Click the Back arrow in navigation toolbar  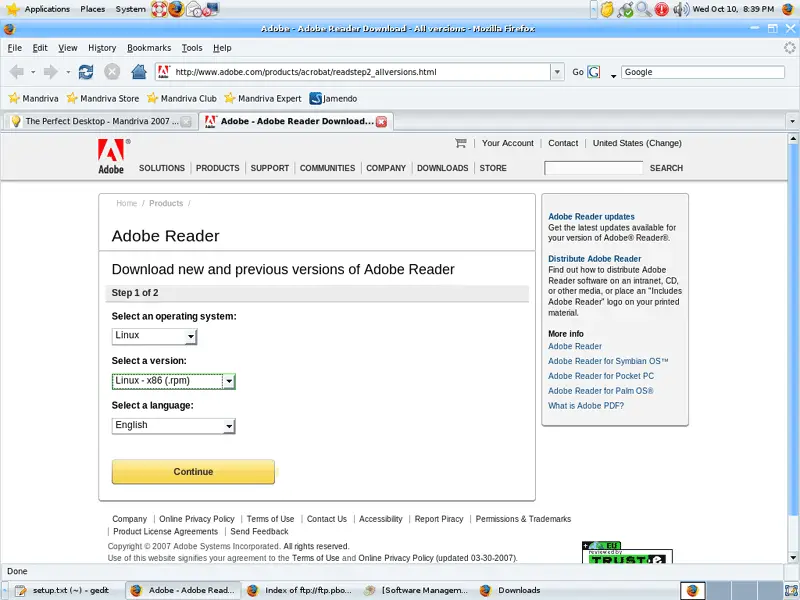[17, 72]
